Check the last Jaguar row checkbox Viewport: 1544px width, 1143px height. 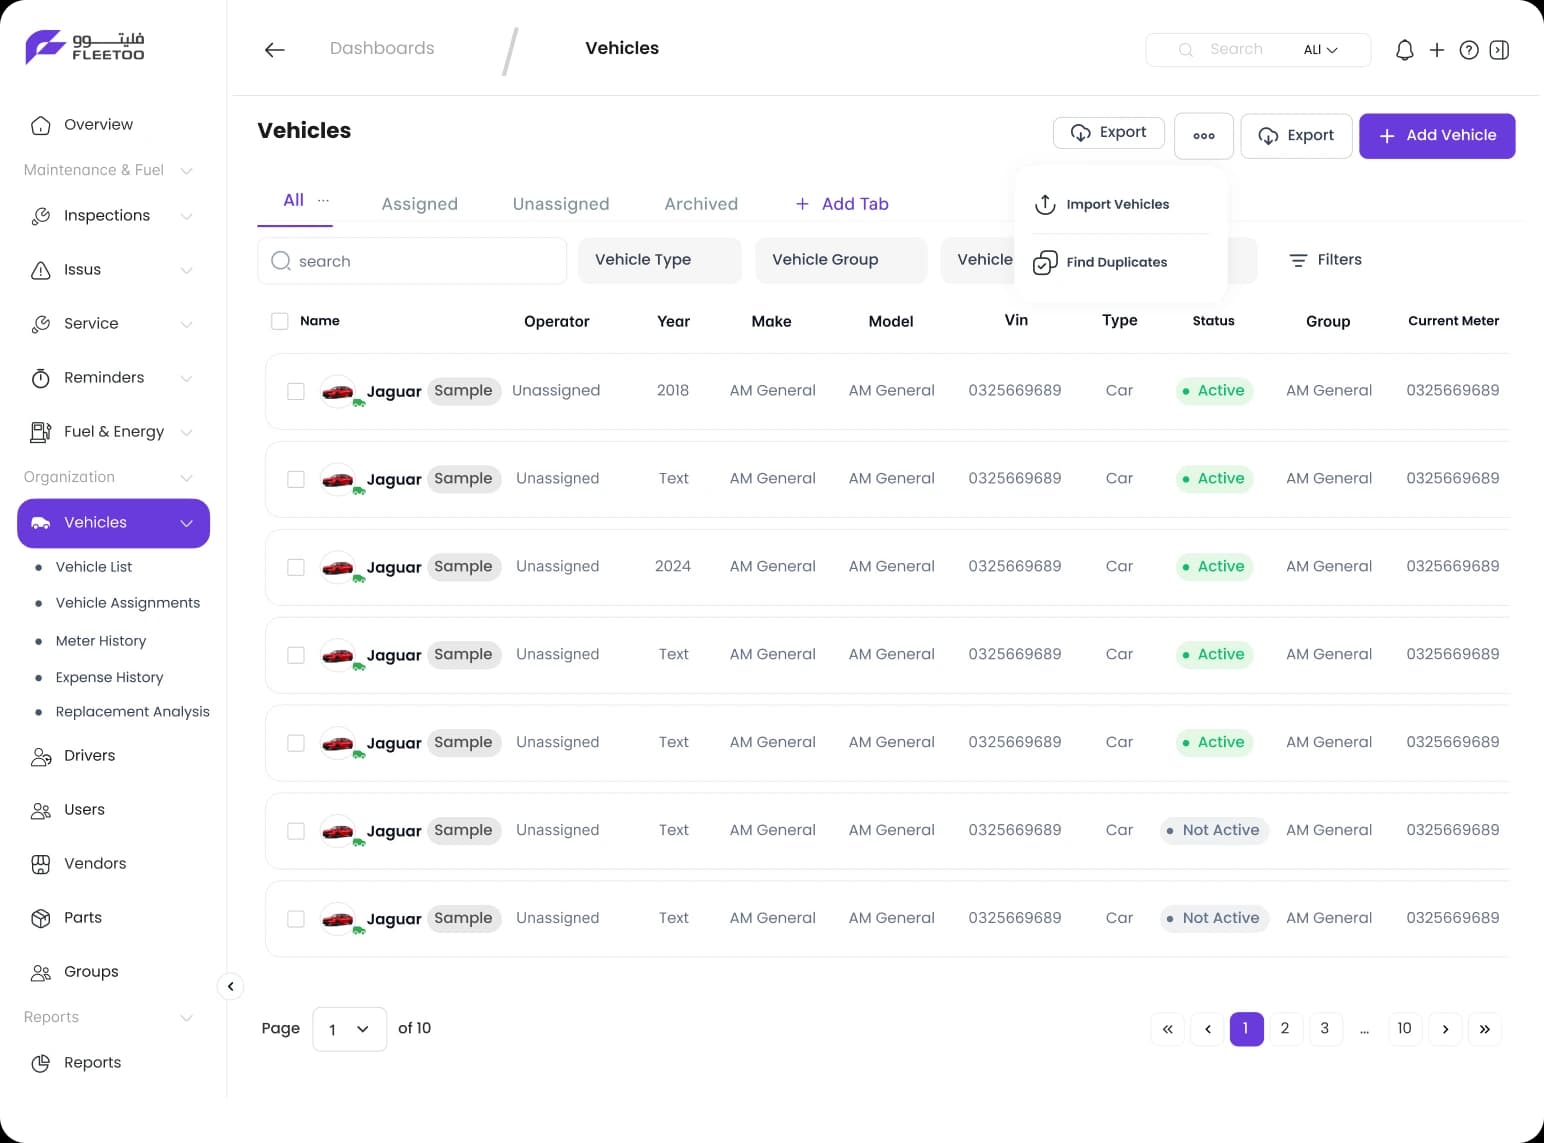[x=296, y=919]
